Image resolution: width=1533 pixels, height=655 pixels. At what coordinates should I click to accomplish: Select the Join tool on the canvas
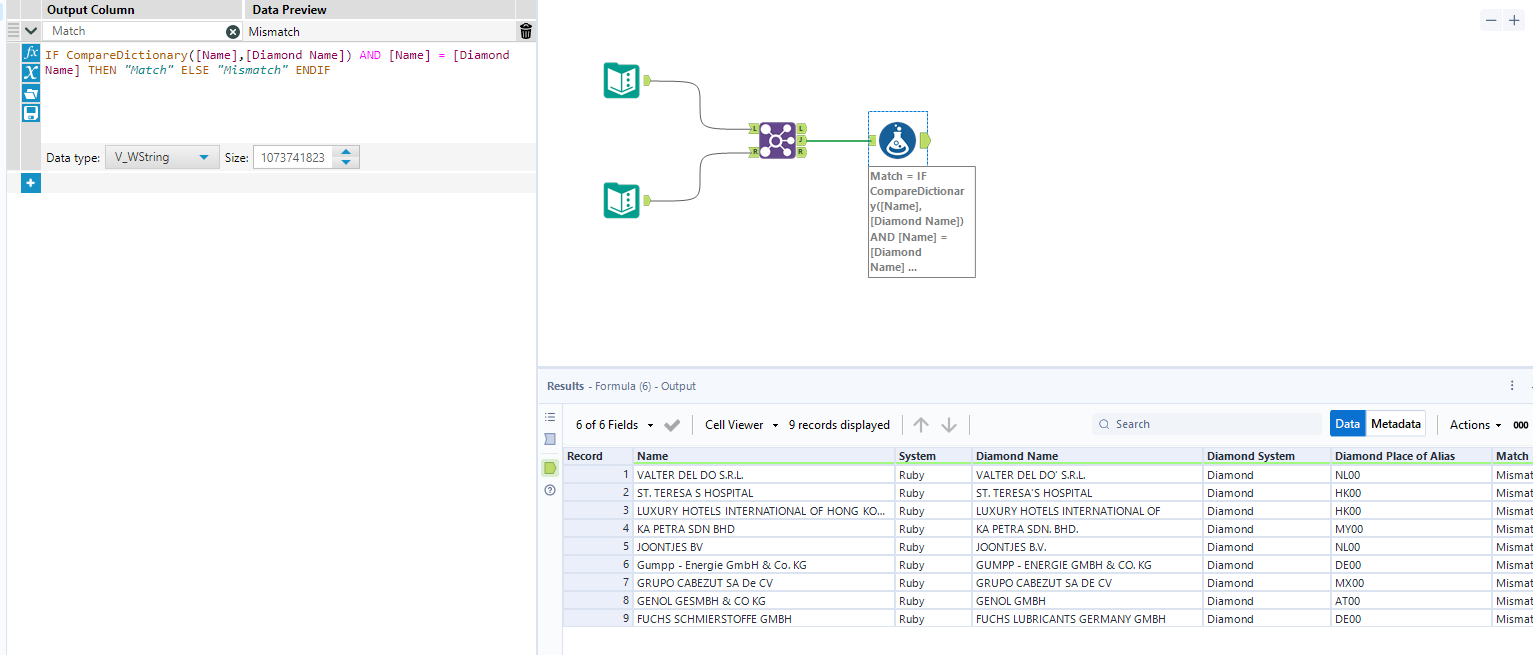coord(776,140)
